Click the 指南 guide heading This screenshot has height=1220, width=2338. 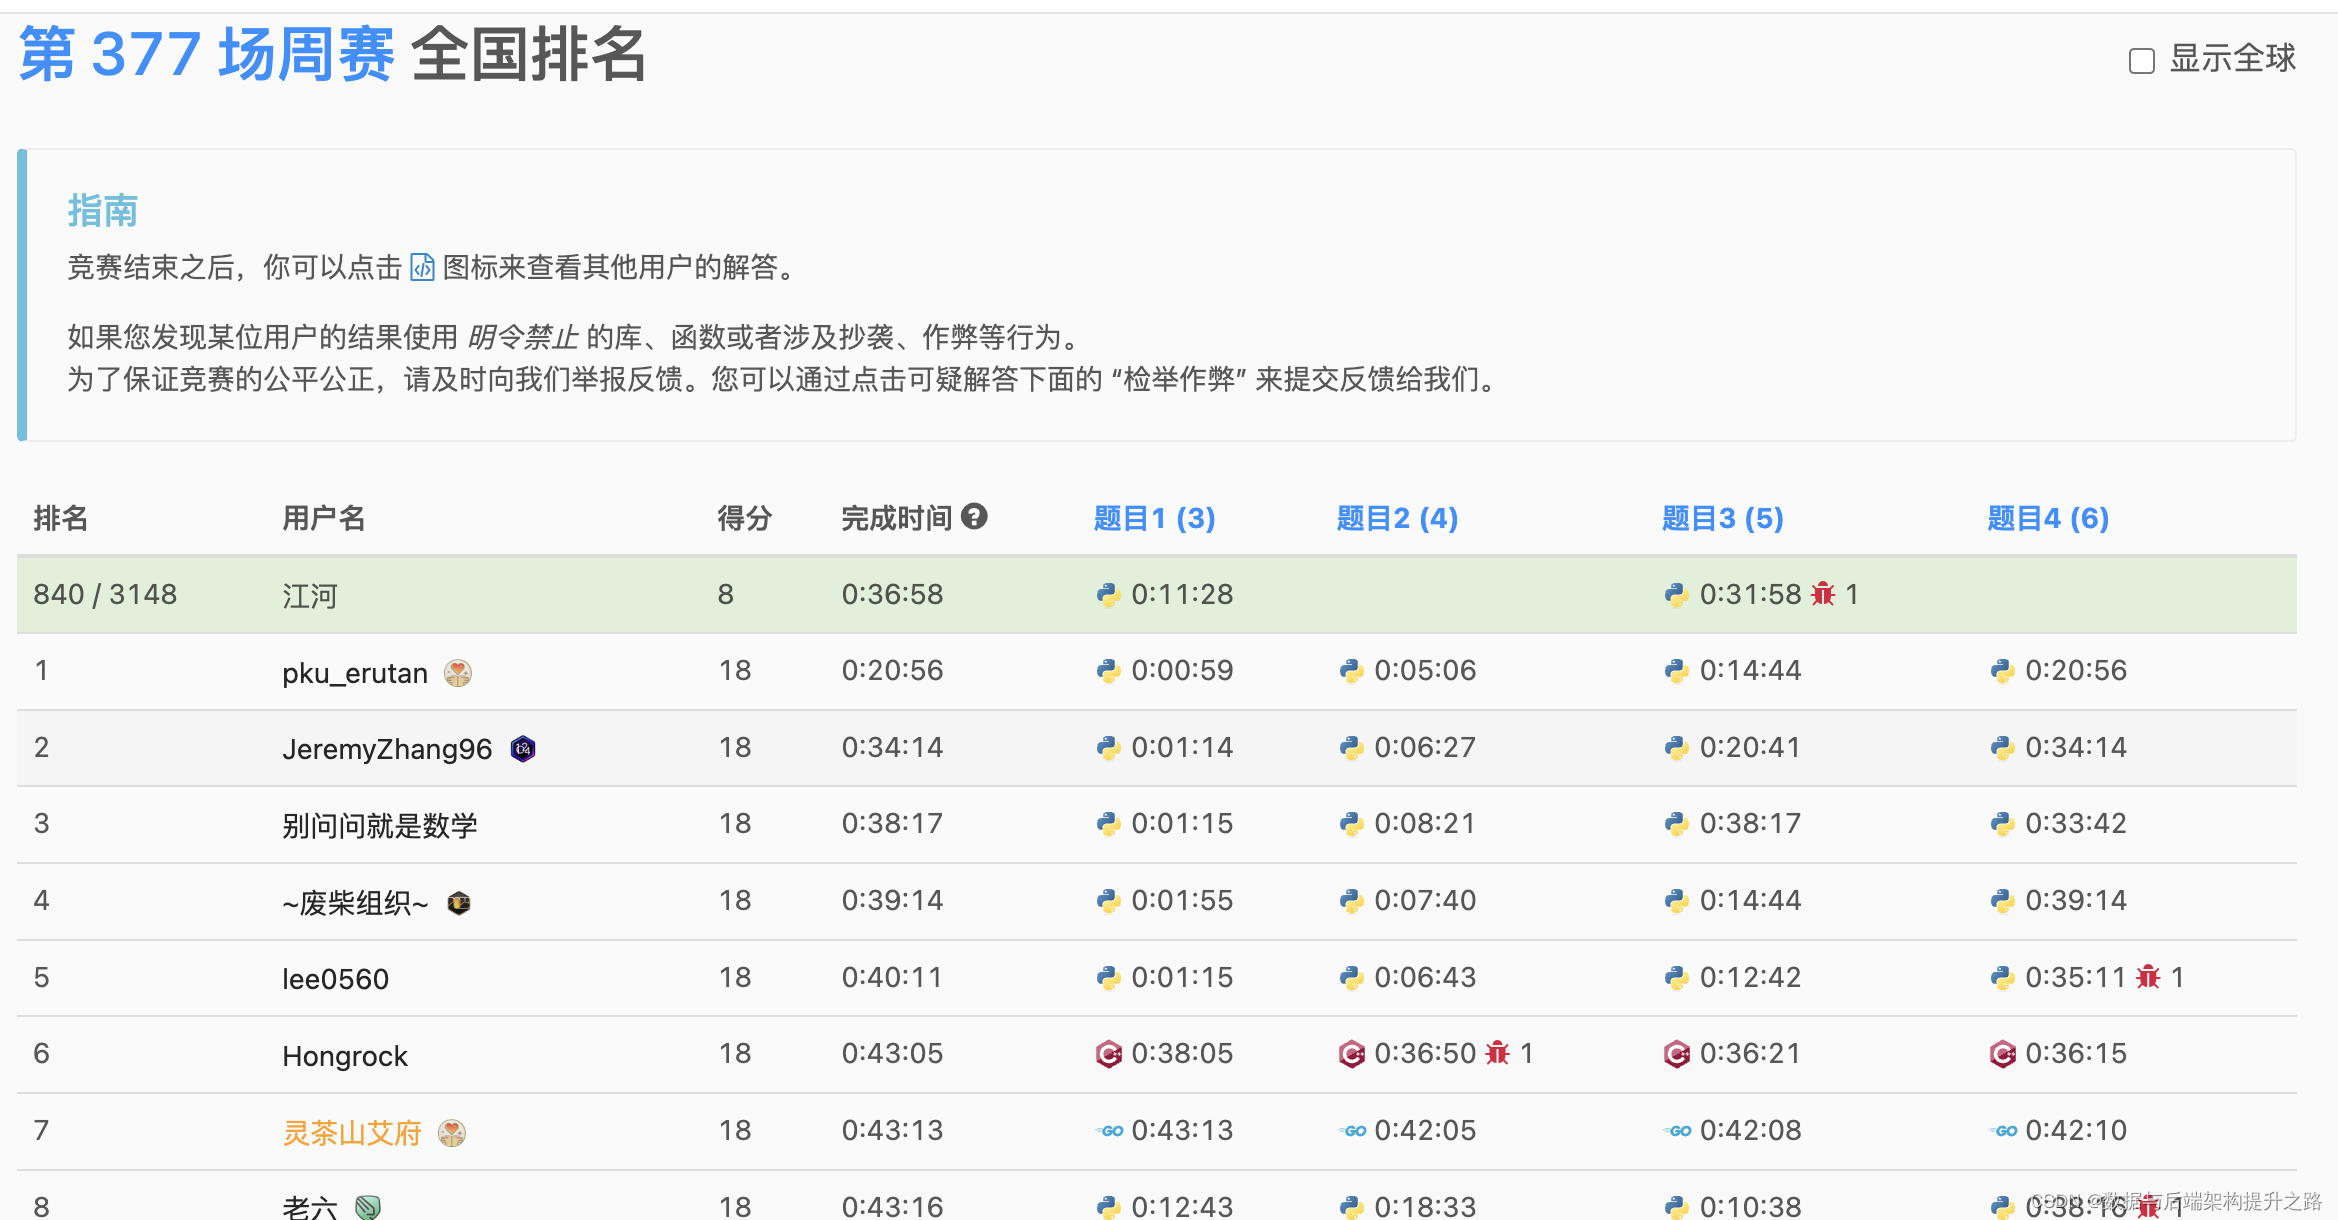(103, 211)
